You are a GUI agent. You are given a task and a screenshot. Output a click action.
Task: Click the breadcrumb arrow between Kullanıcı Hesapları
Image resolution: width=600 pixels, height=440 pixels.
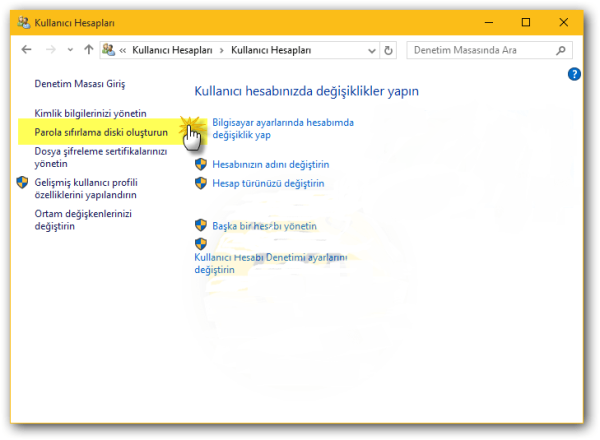[x=222, y=51]
